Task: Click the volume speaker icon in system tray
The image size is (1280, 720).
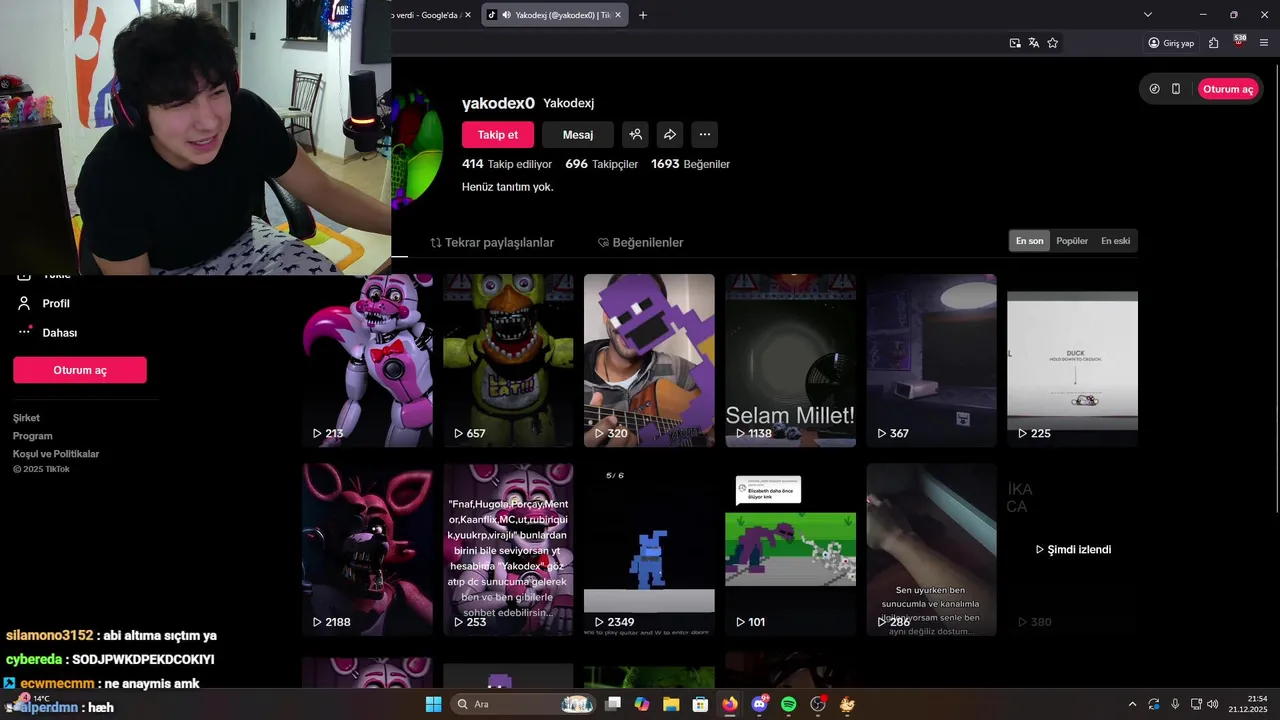Action: click(1212, 704)
